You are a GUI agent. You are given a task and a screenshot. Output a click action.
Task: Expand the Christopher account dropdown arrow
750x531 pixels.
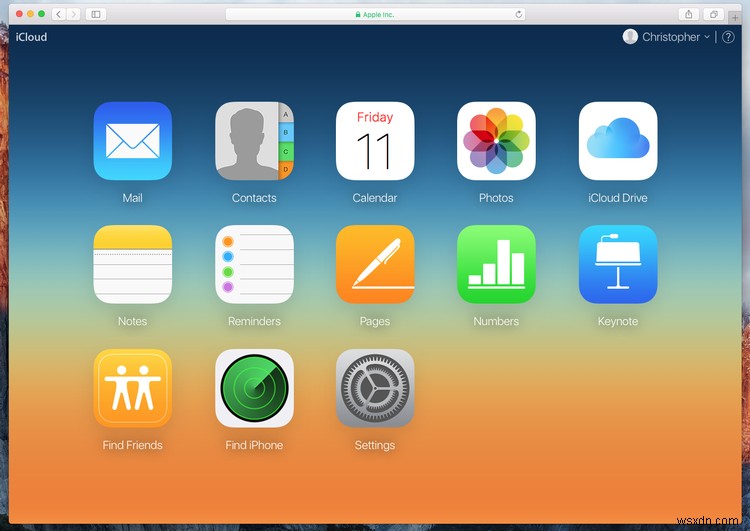(706, 37)
